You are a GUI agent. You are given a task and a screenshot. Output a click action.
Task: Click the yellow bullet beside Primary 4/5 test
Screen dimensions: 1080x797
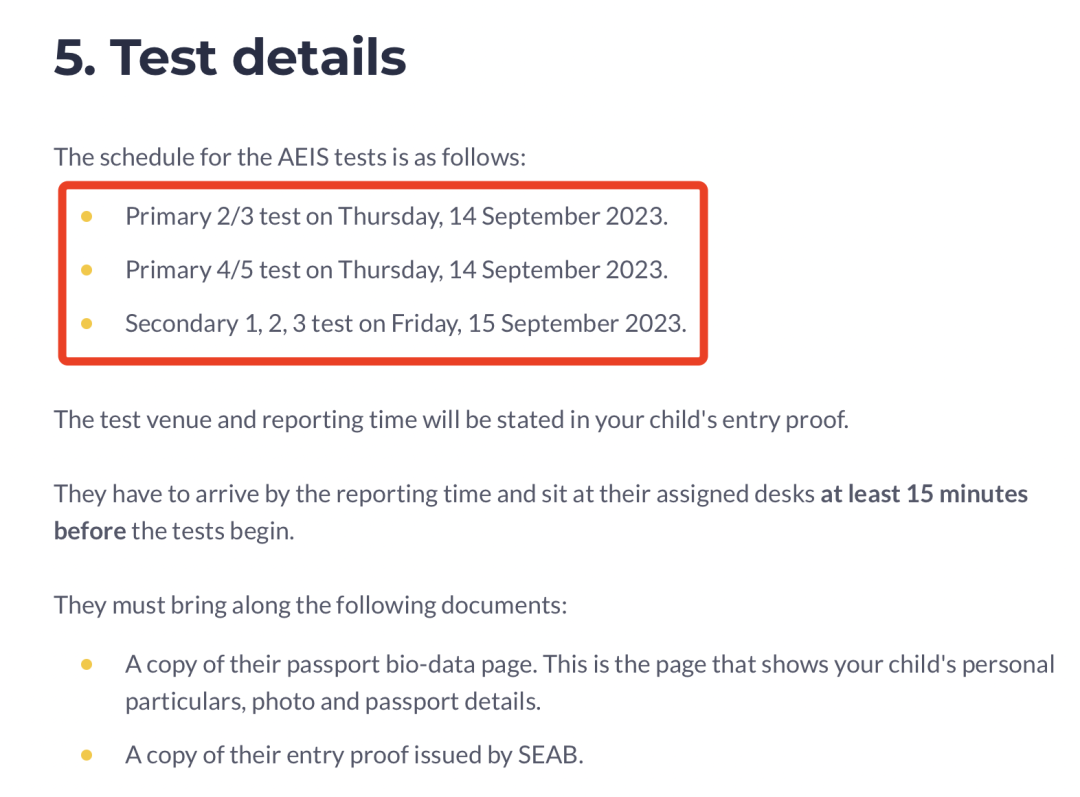pyautogui.click(x=87, y=270)
